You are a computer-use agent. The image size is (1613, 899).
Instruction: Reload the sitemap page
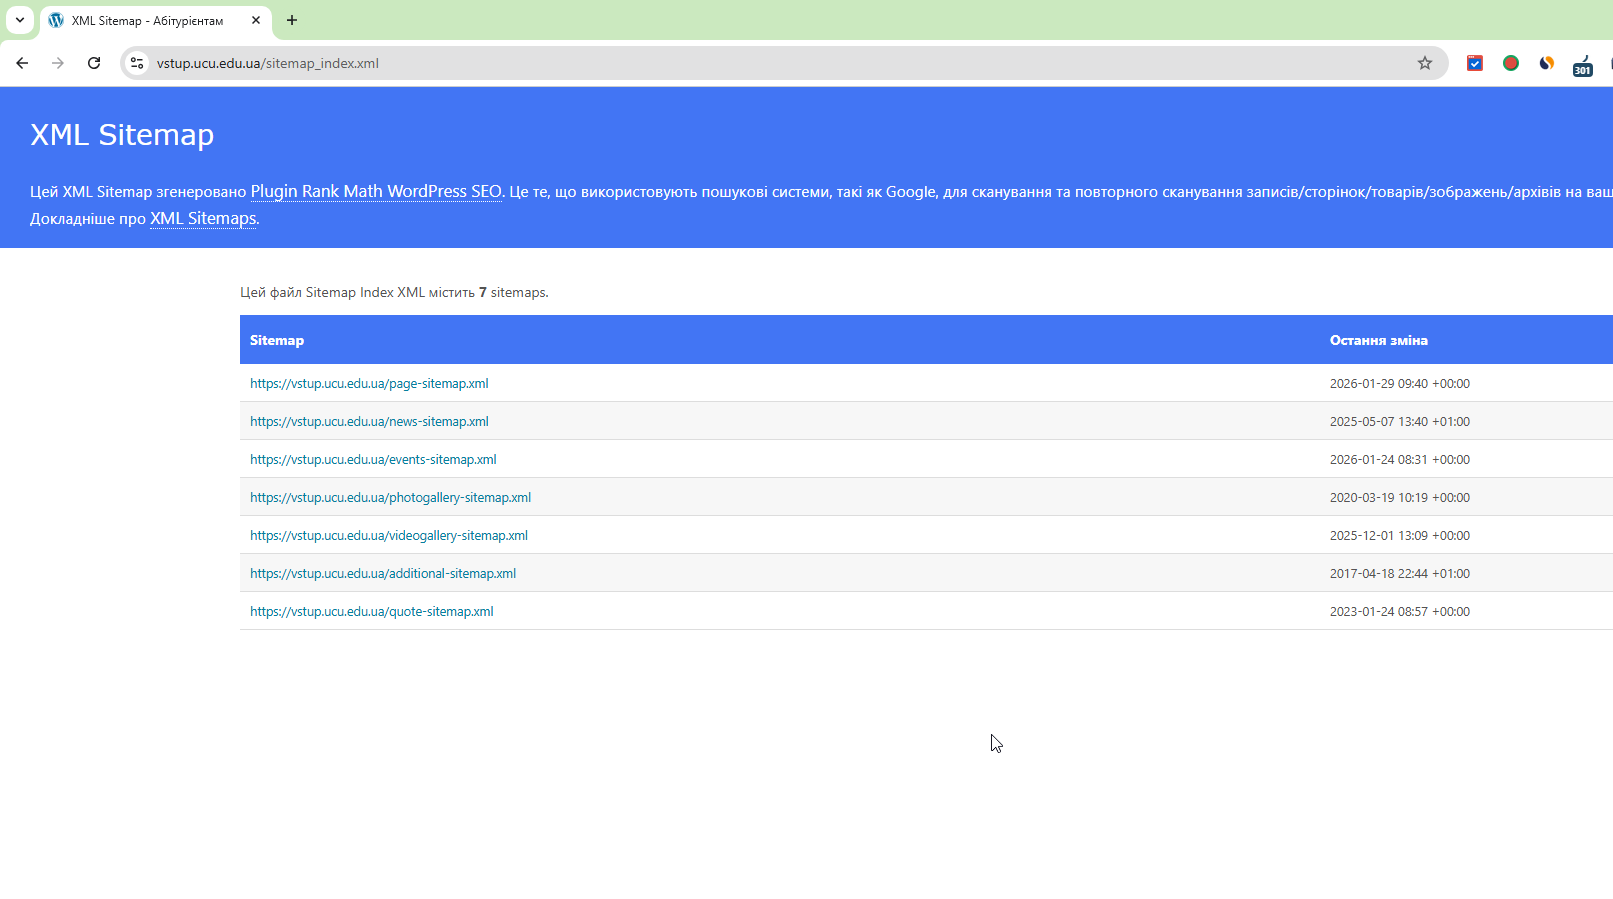pos(94,63)
